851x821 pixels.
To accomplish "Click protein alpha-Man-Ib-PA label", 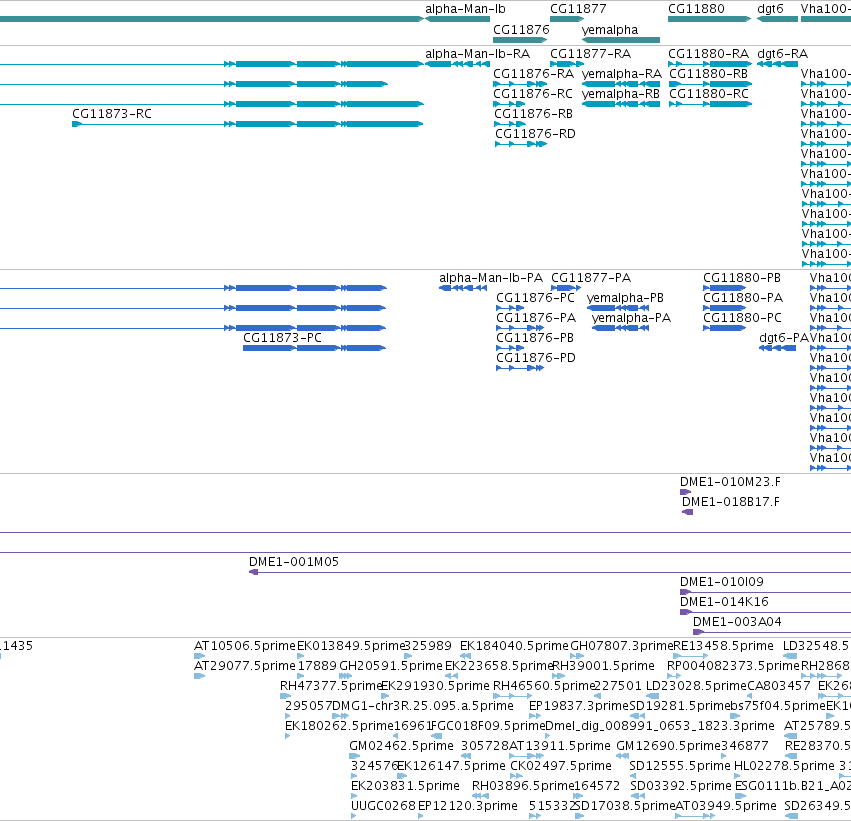I will tap(491, 278).
